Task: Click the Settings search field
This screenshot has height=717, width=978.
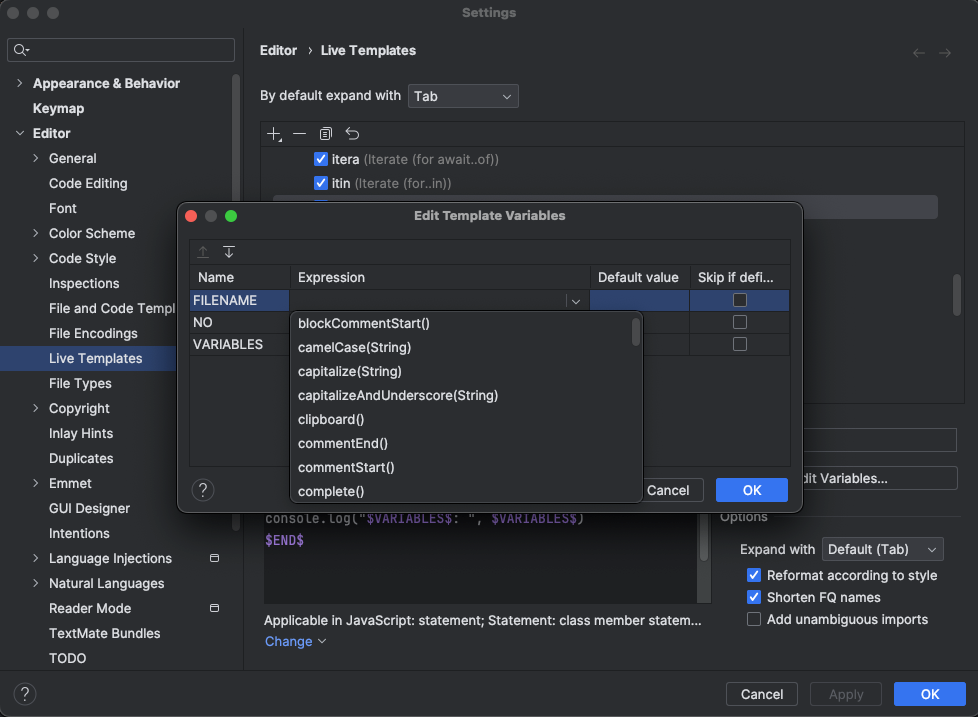Action: point(122,50)
